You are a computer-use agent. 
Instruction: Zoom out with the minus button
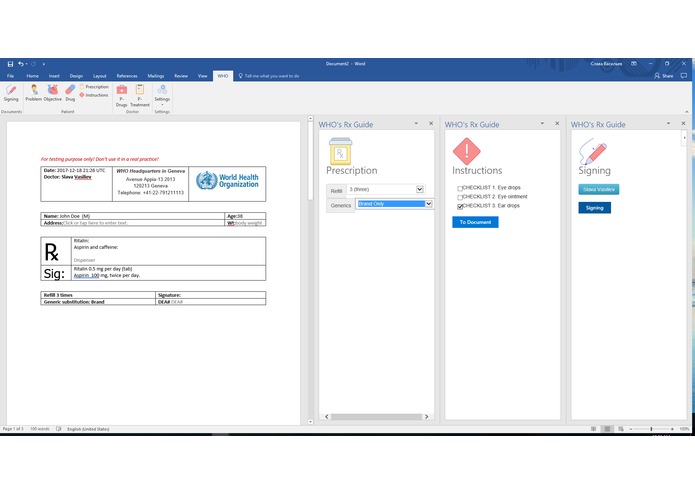pos(631,429)
